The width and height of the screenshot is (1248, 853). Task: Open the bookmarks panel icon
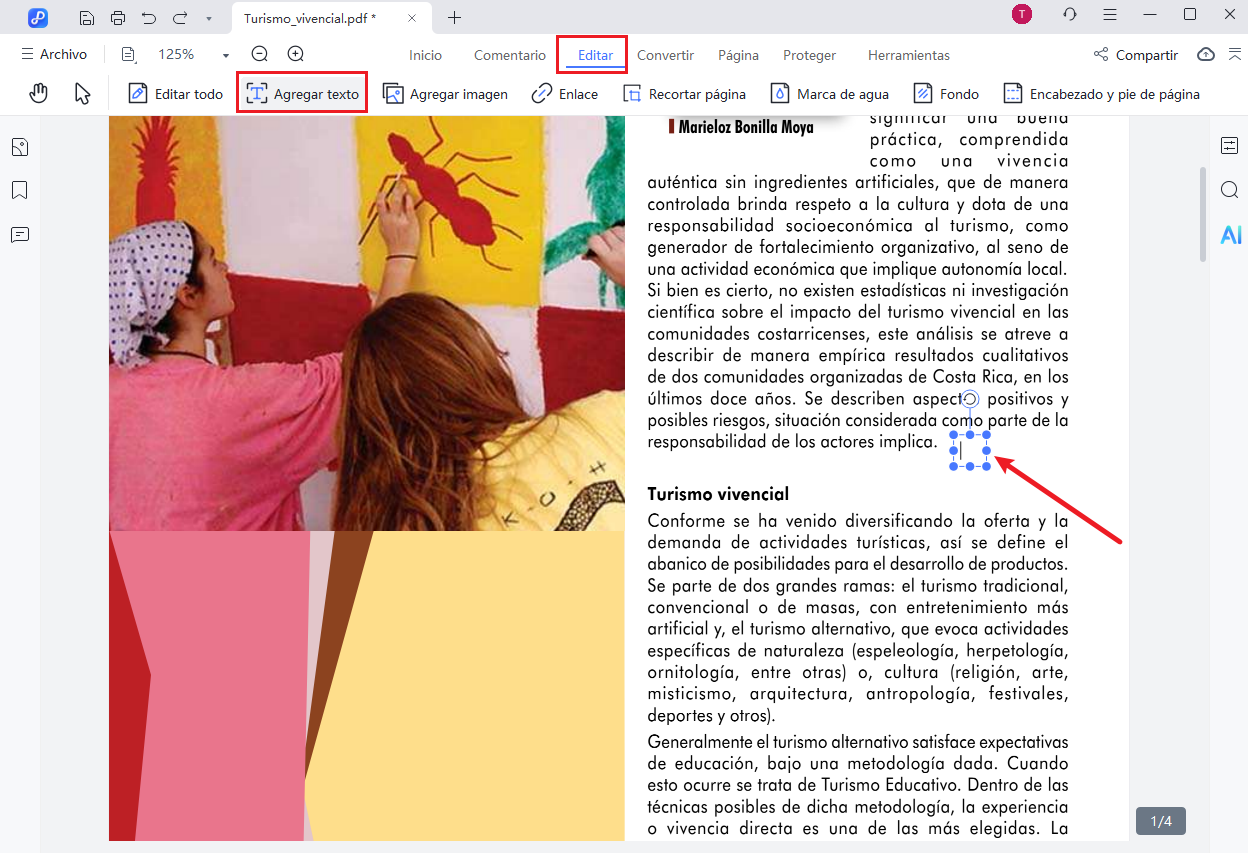(x=20, y=191)
